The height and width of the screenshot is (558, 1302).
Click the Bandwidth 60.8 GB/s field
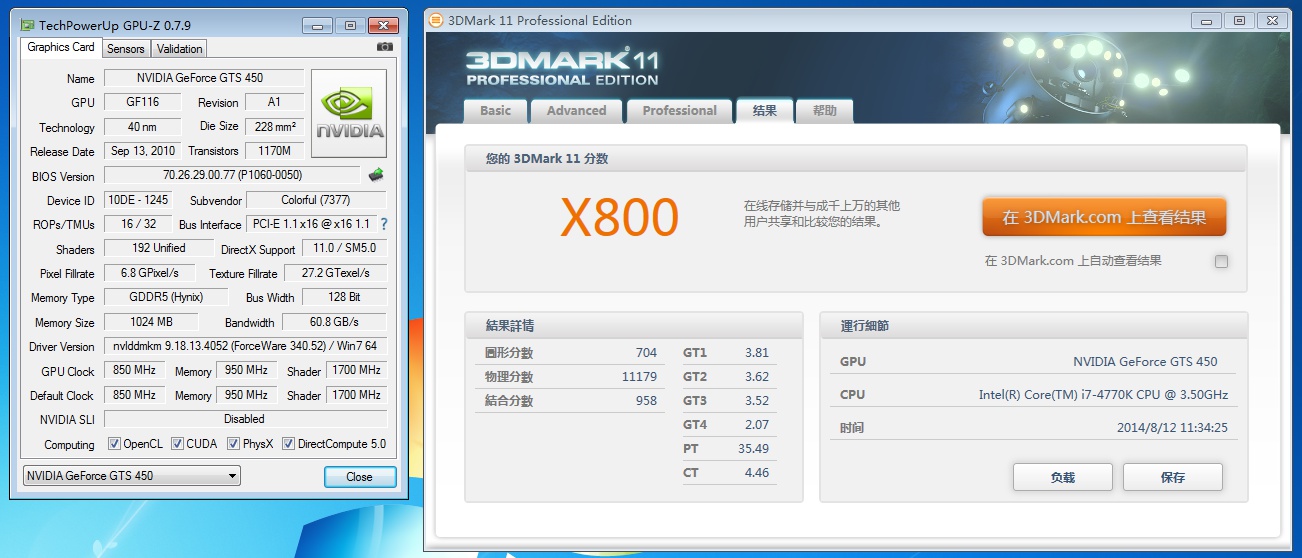[334, 322]
